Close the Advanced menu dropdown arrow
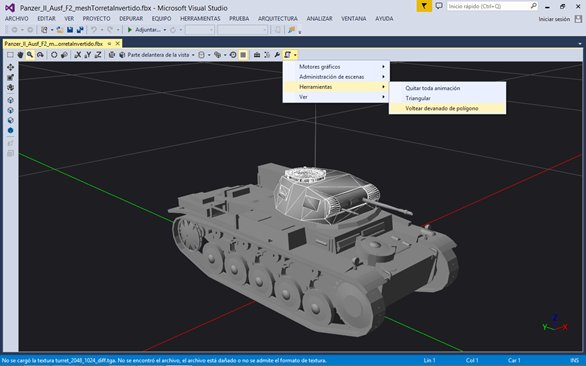Screen dimensions: 586x366 pyautogui.click(x=295, y=55)
